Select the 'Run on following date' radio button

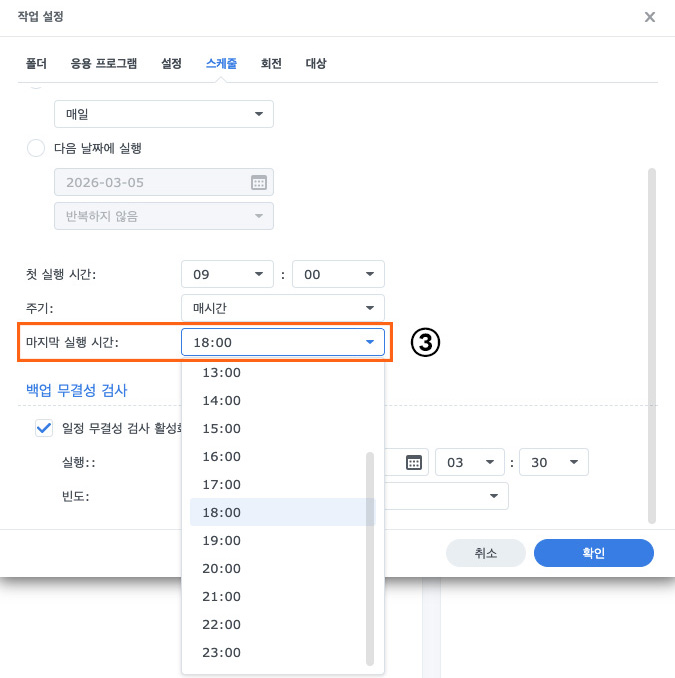36,148
